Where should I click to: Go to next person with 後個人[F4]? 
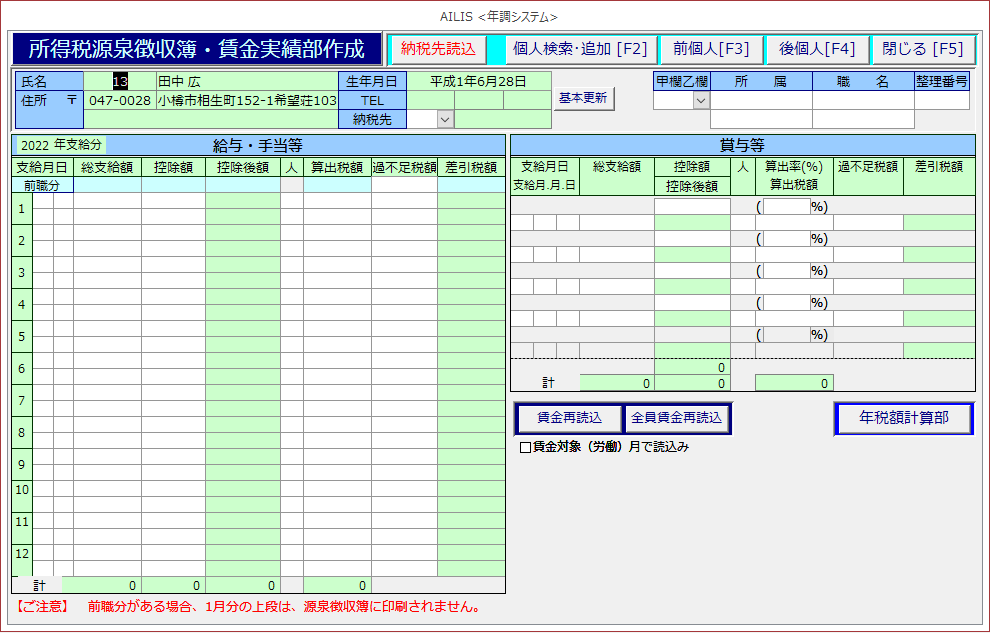[817, 49]
